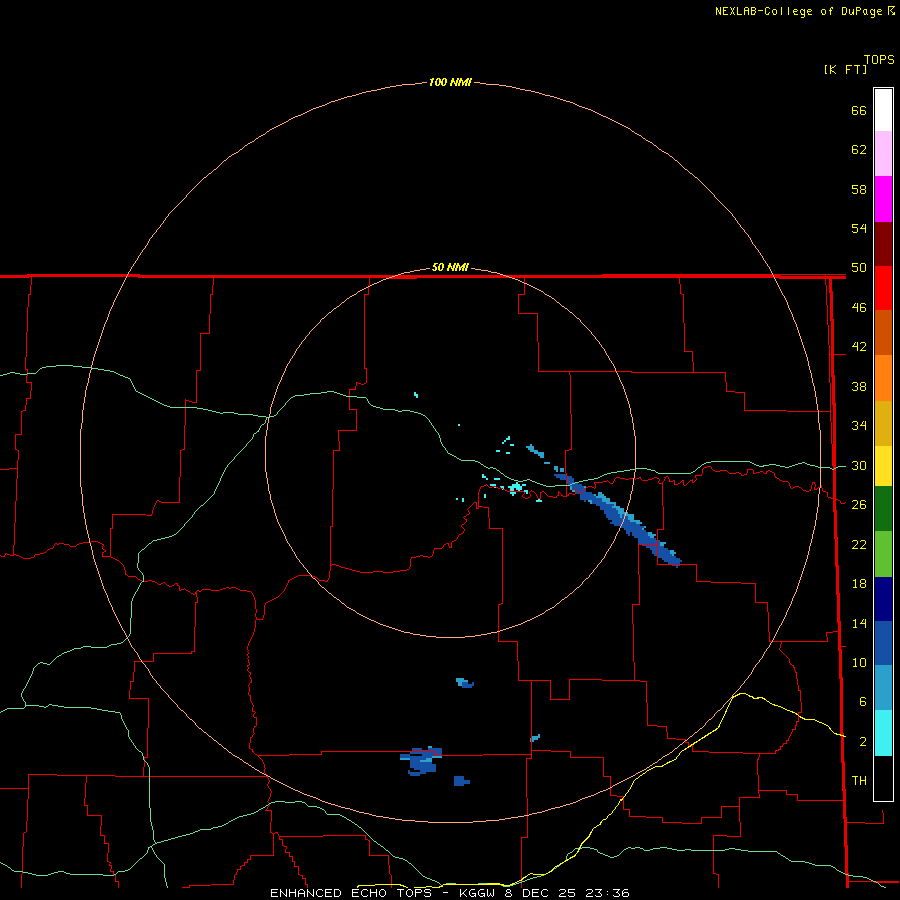Click the 100 NMI range ring label

pos(450,82)
